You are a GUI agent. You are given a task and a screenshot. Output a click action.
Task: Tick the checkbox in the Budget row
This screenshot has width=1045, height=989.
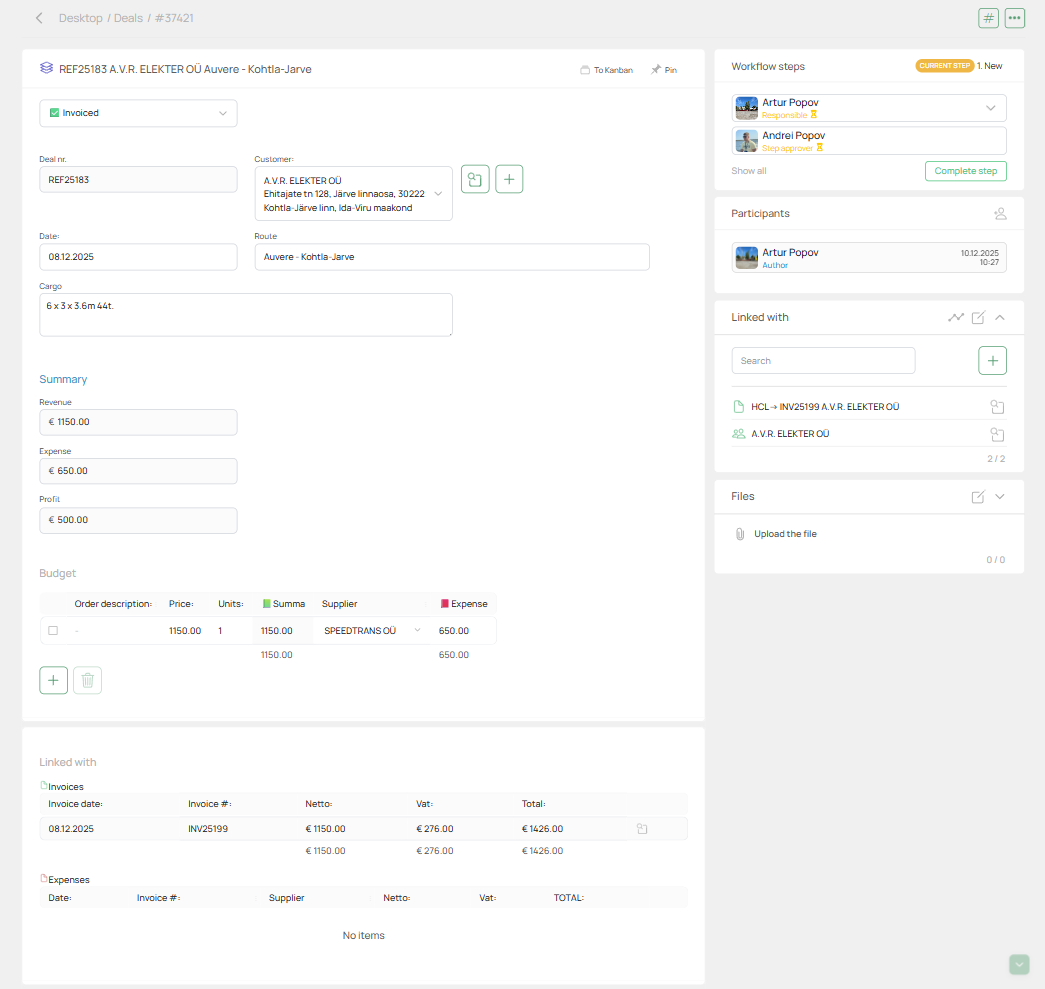53,631
